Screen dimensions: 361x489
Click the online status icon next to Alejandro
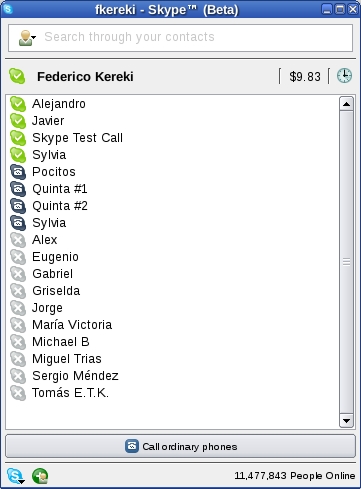point(18,104)
